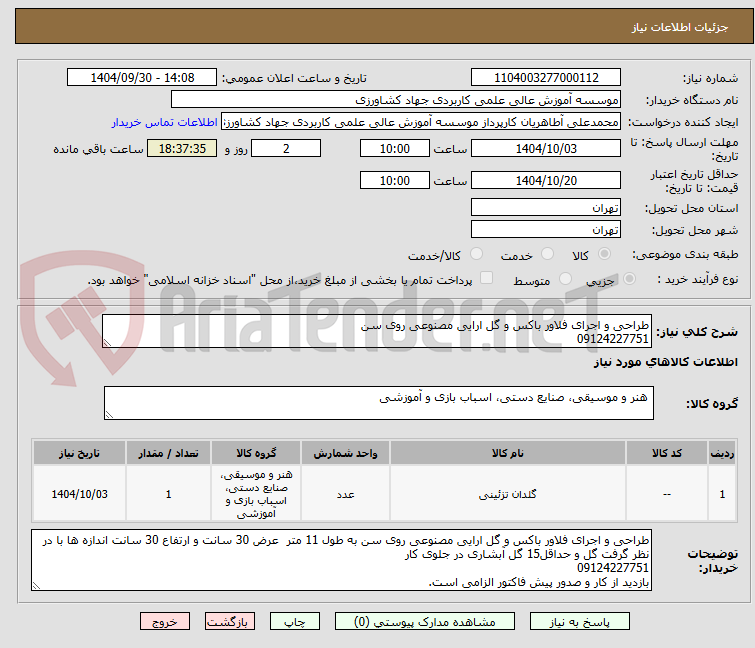Image resolution: width=755 pixels, height=648 pixels.
Task: Click the remaining time 18:37:35 field
Action: pyautogui.click(x=182, y=148)
